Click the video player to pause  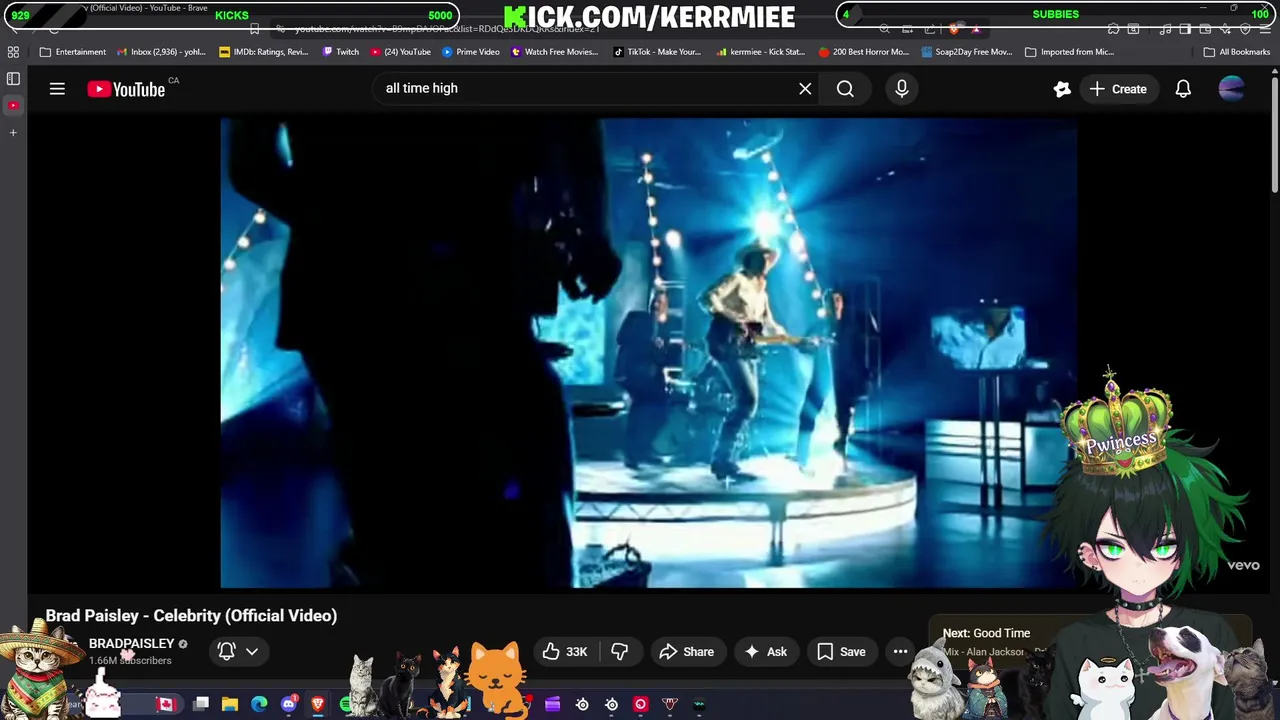tap(648, 353)
